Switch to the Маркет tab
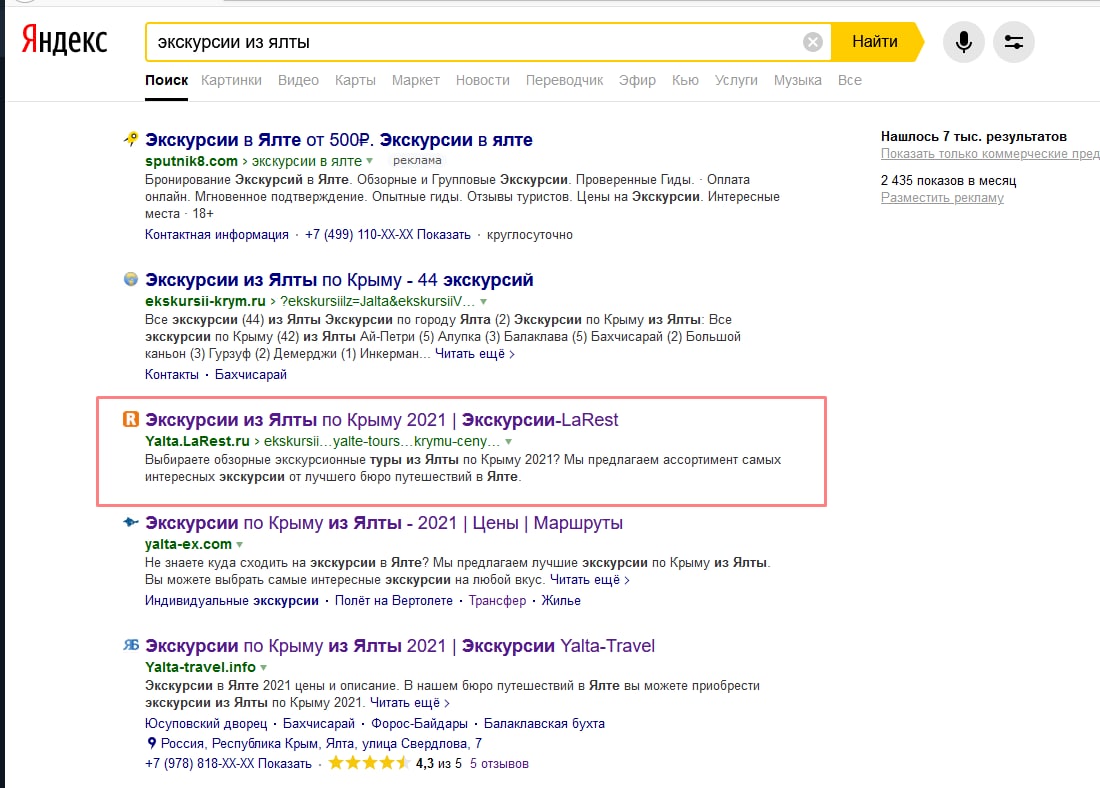Screen dimensions: 1100x788 (415, 80)
